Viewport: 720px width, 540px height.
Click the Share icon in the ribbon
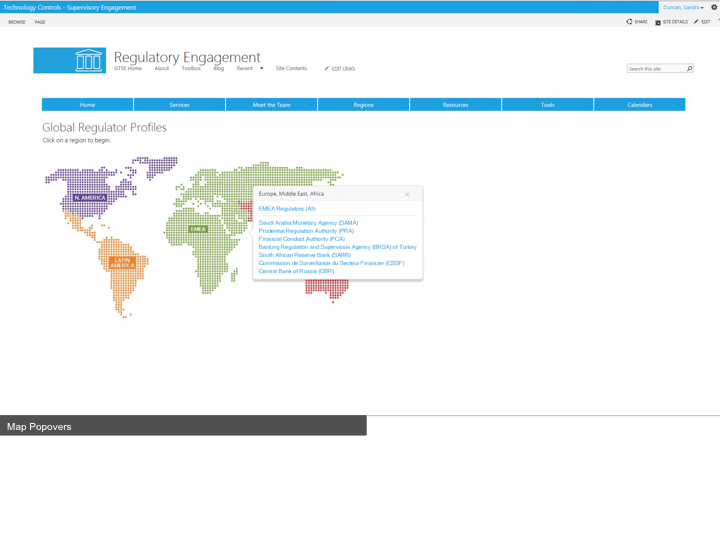coord(629,21)
